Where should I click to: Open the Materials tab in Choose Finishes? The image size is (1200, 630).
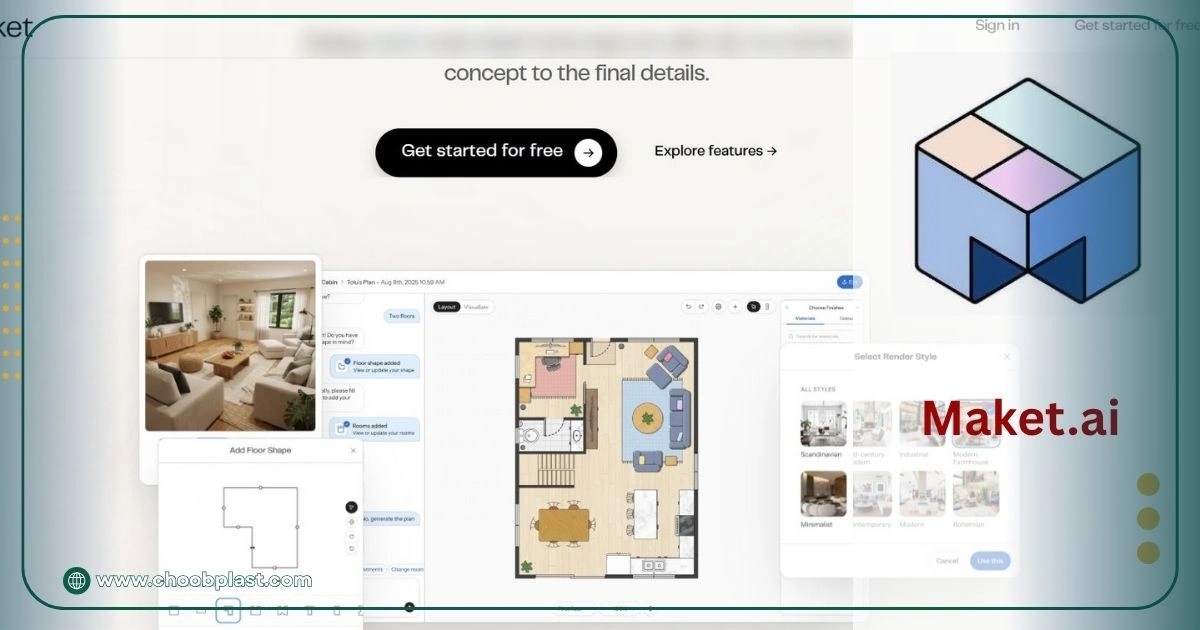tap(805, 319)
